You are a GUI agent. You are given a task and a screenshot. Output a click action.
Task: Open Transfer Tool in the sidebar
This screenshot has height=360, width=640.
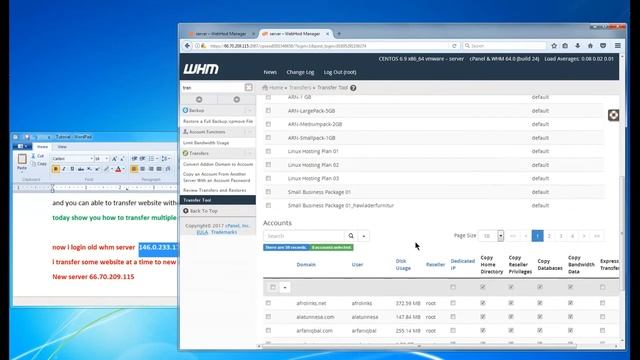click(218, 200)
